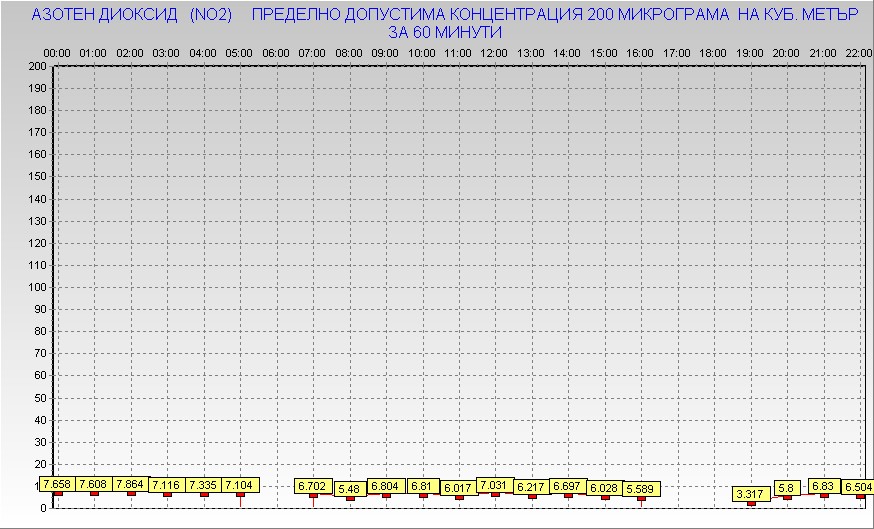The image size is (874, 529).
Task: Click the 12:00 time axis label
Action: (x=494, y=52)
